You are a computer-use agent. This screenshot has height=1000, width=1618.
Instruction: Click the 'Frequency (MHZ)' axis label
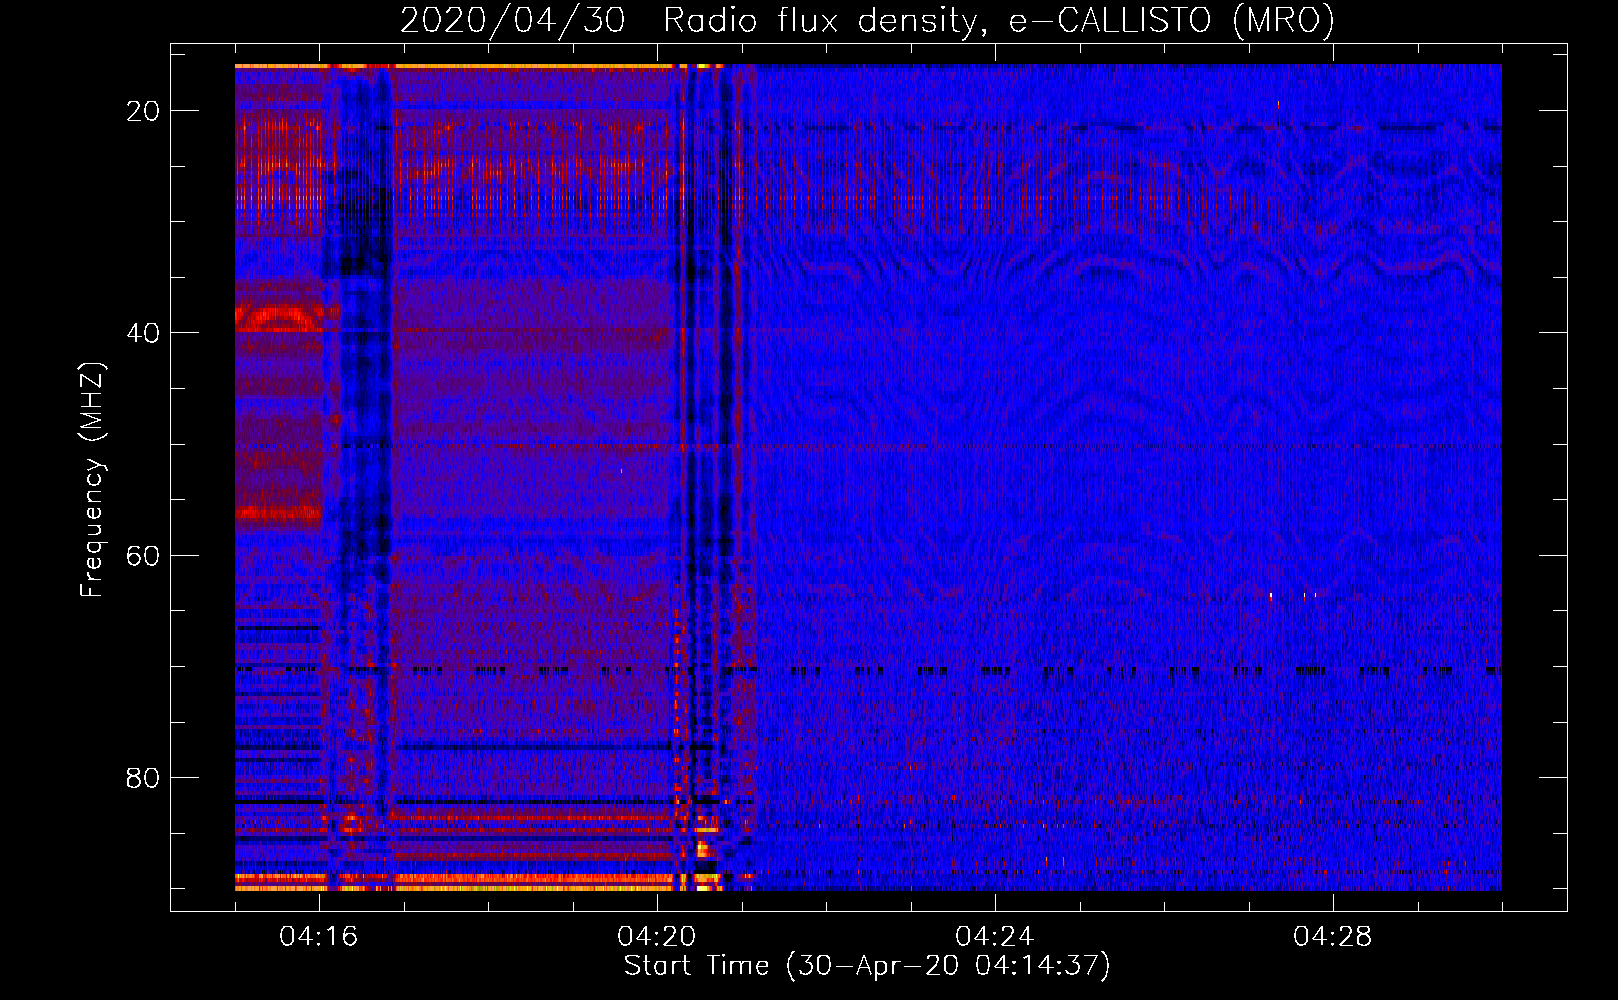tap(92, 480)
